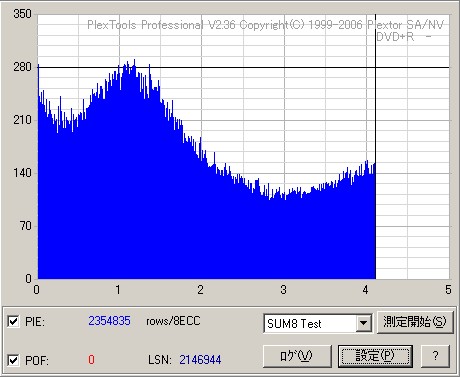Click the 140 value on the Y axis
The image size is (460, 377).
click(23, 173)
